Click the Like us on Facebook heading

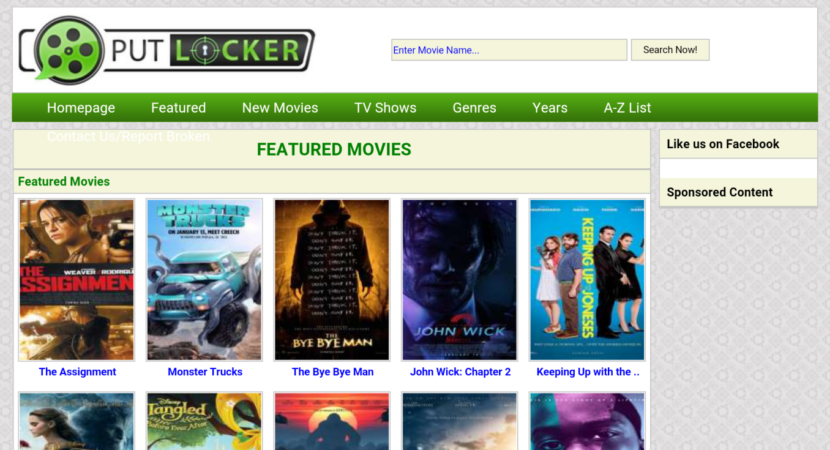(x=723, y=144)
